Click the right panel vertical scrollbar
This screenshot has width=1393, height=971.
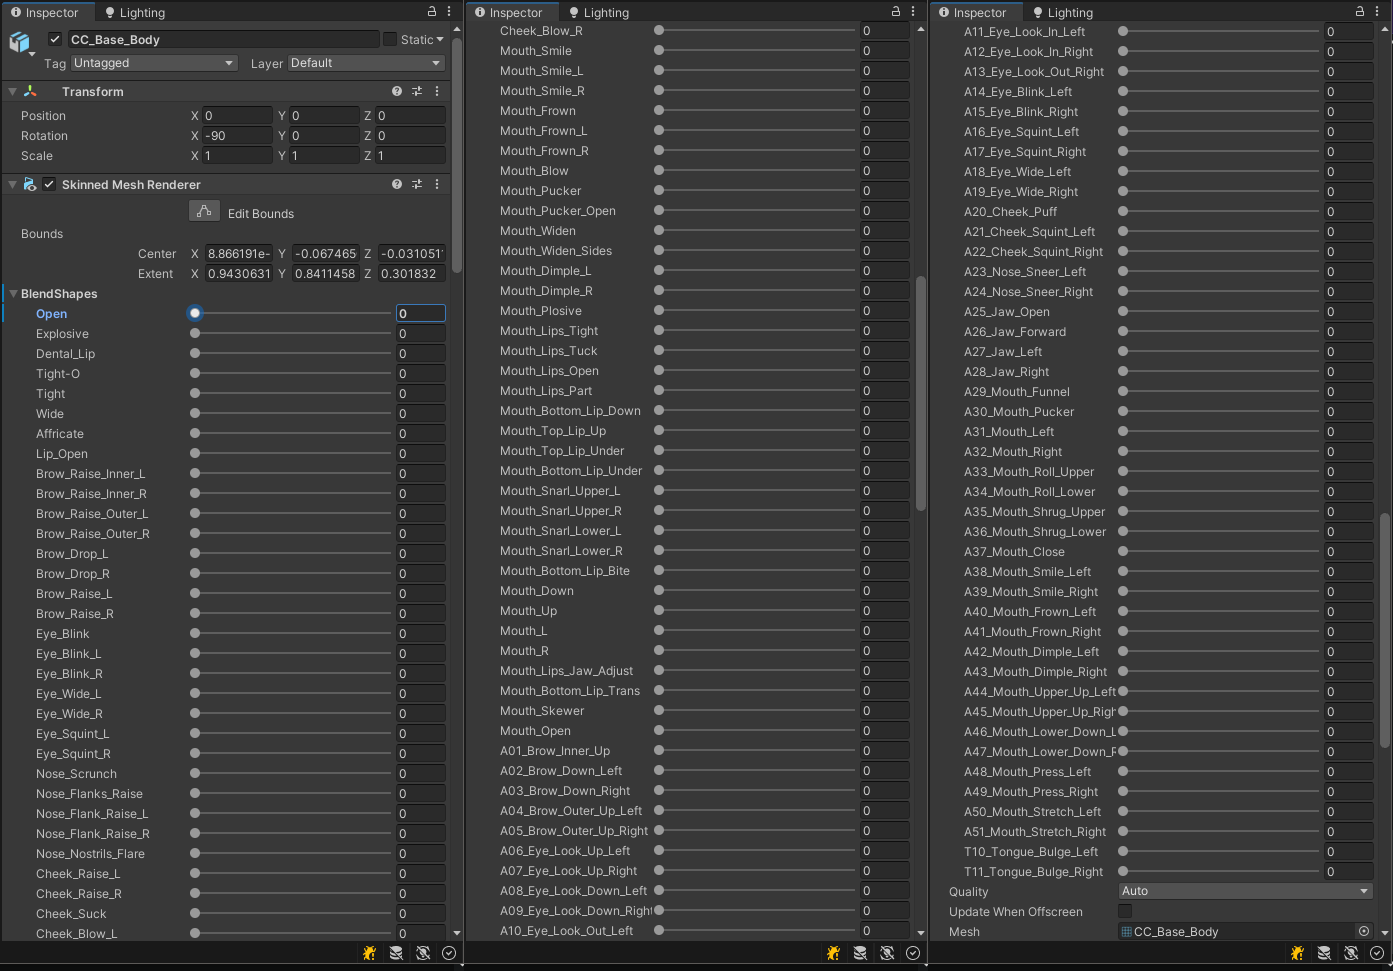[1384, 630]
